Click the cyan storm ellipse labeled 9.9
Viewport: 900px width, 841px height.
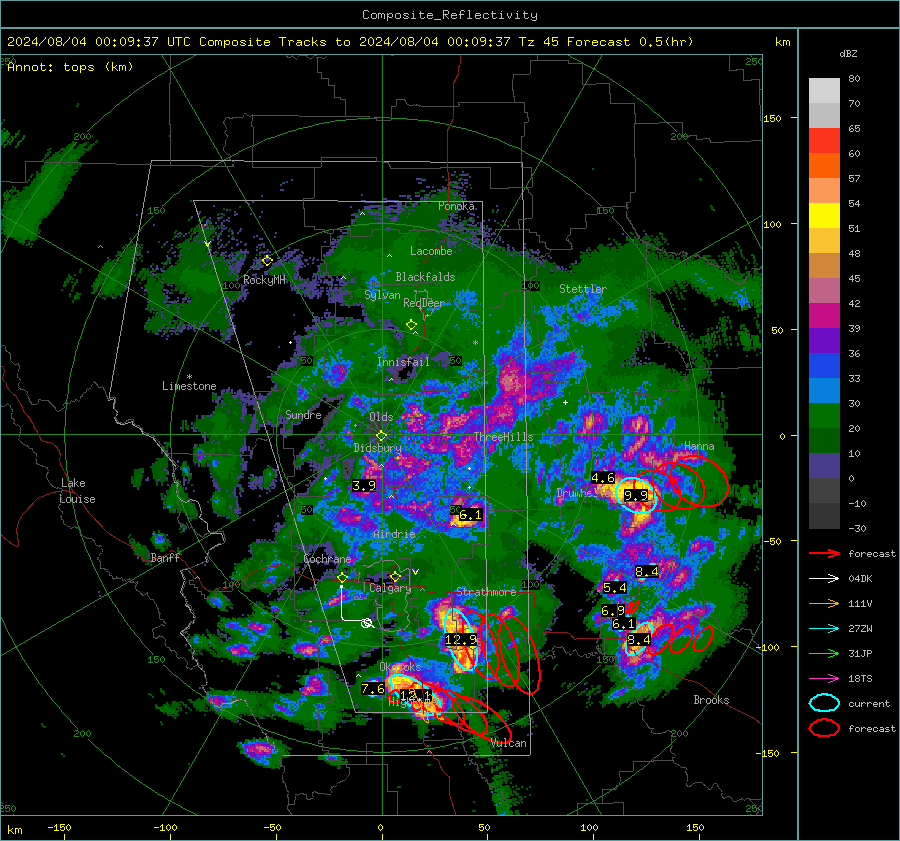(x=636, y=495)
